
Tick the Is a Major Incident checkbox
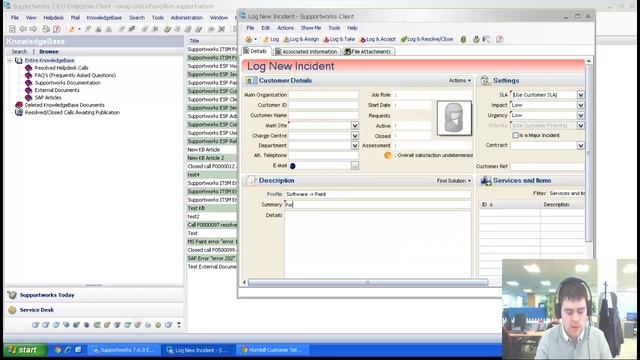(515, 135)
